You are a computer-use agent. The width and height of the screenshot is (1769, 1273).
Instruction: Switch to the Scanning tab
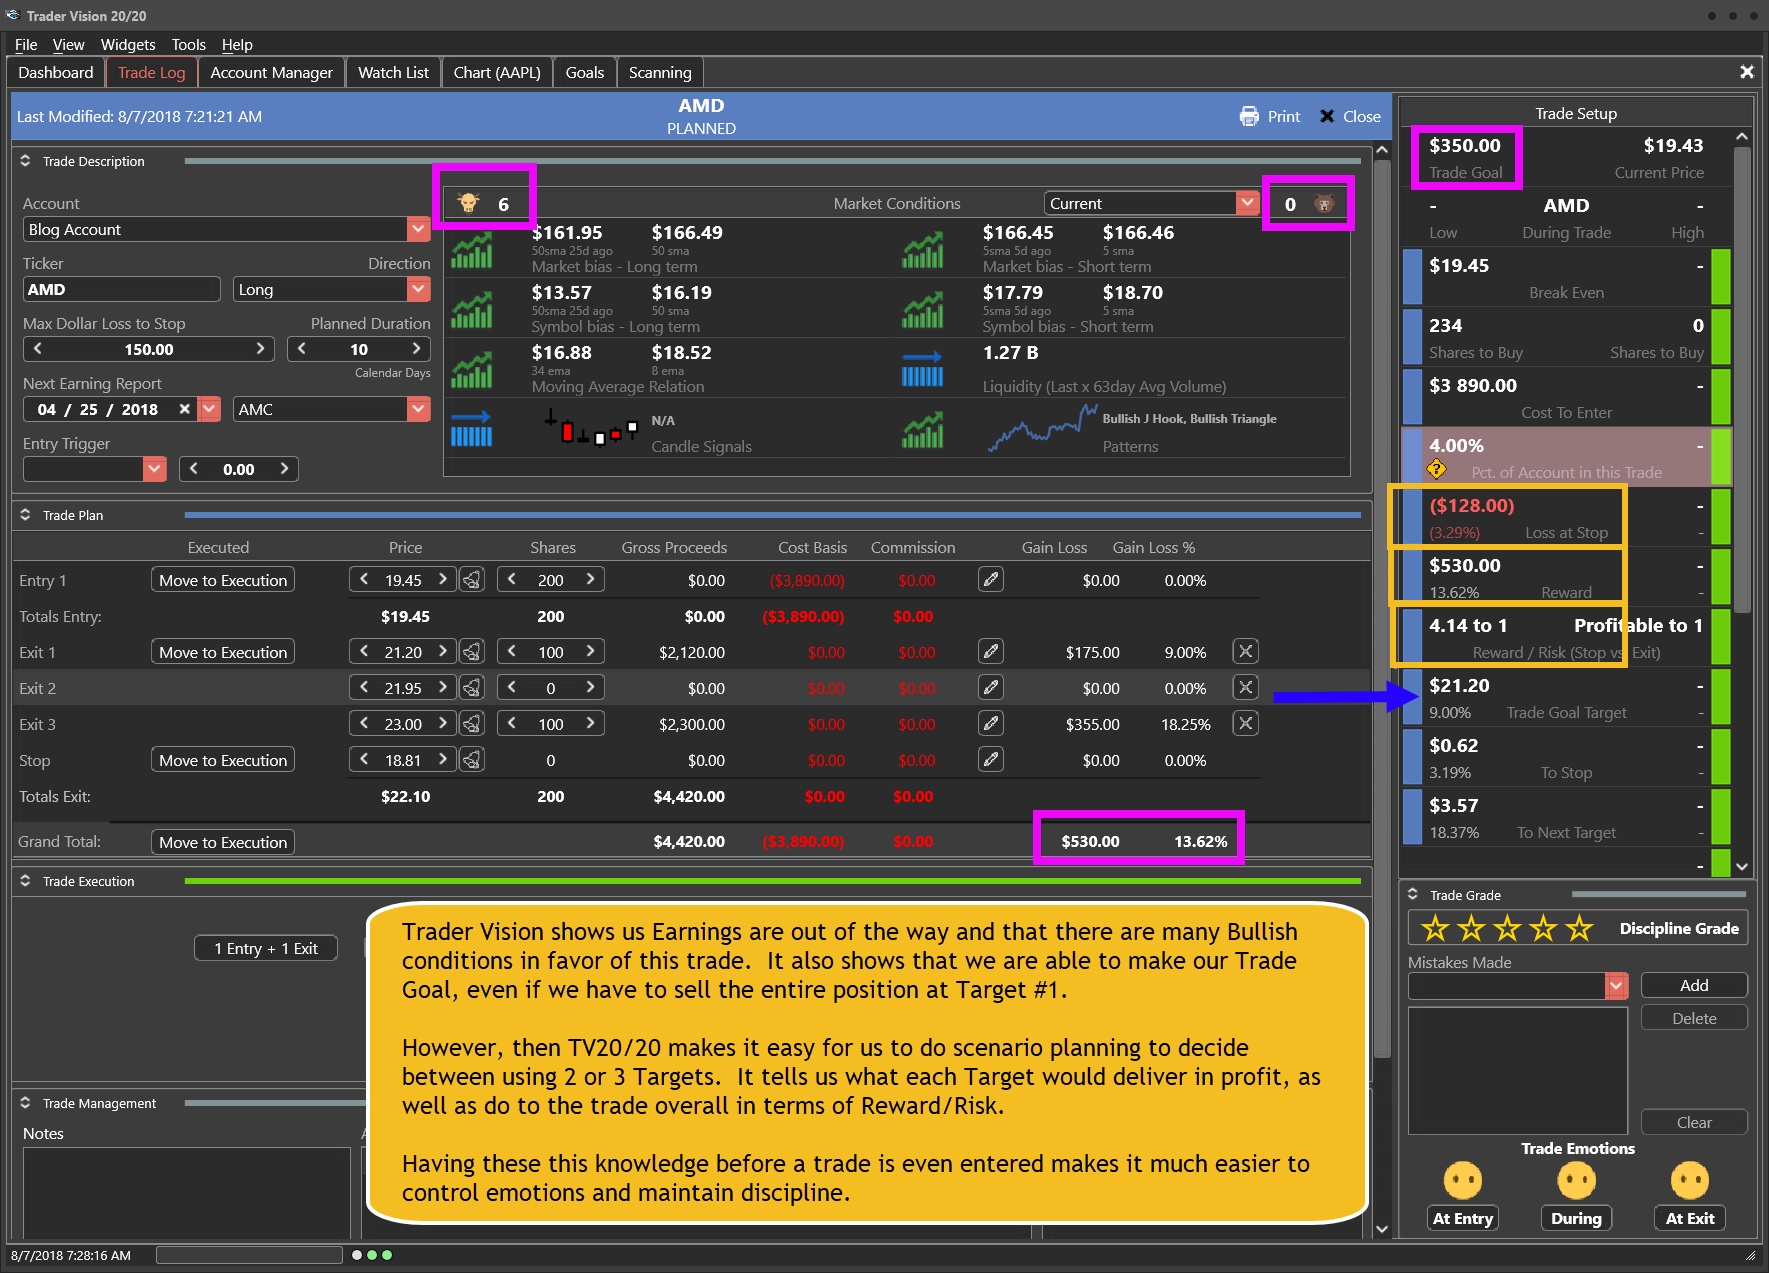(x=660, y=73)
